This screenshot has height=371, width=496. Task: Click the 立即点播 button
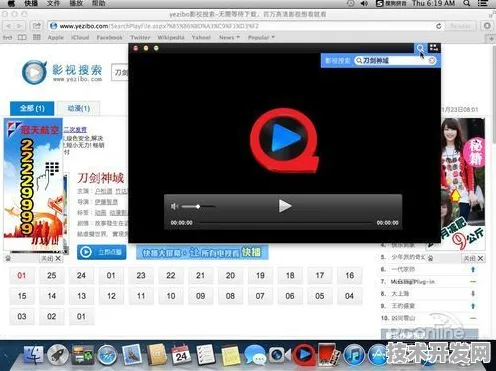(102, 252)
